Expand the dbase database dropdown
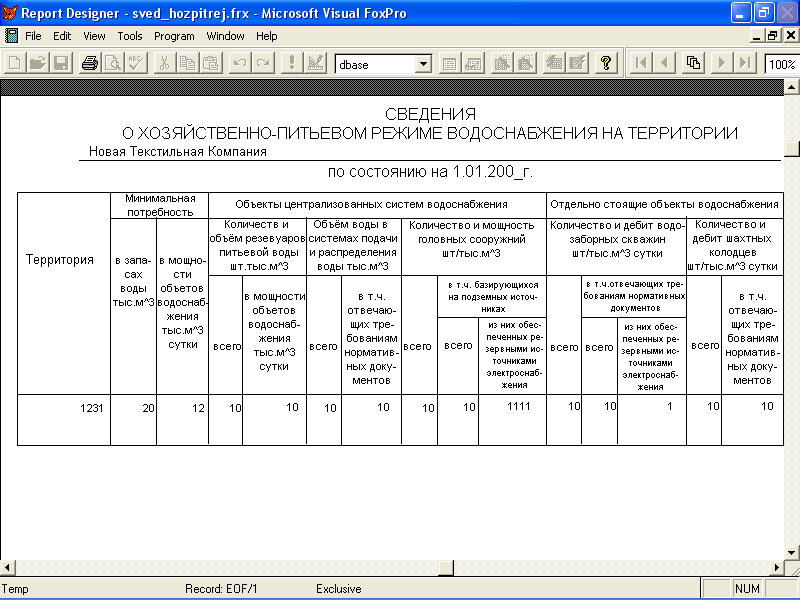This screenshot has height=600, width=800. [x=423, y=64]
